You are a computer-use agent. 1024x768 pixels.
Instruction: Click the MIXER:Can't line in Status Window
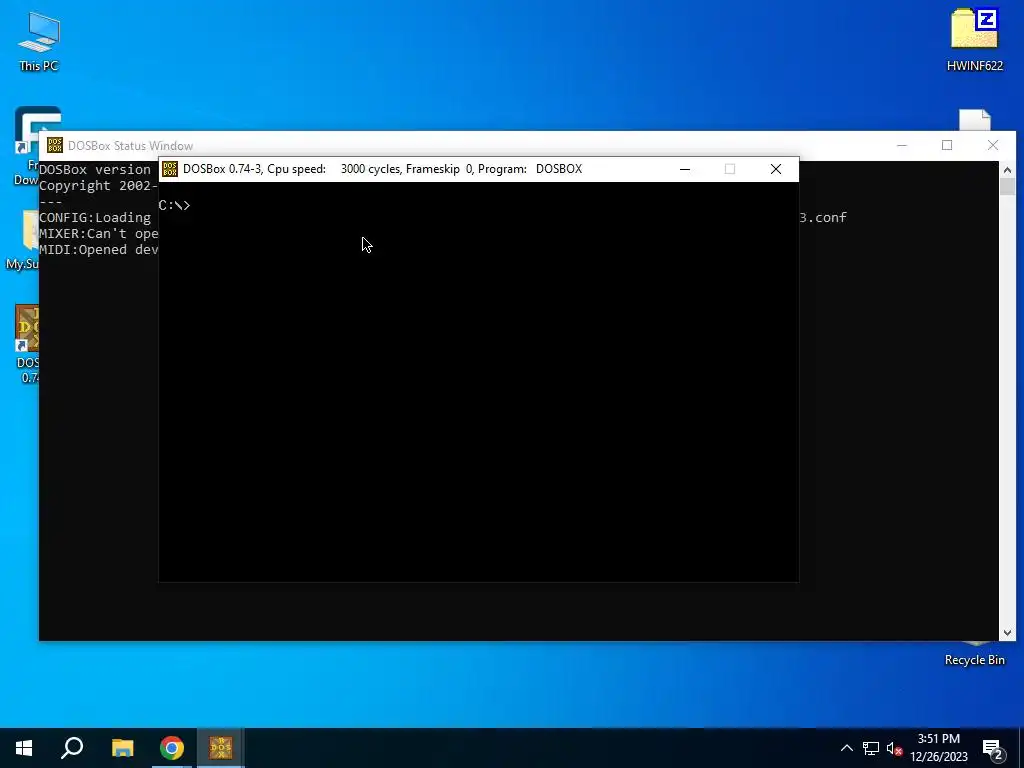tap(99, 234)
